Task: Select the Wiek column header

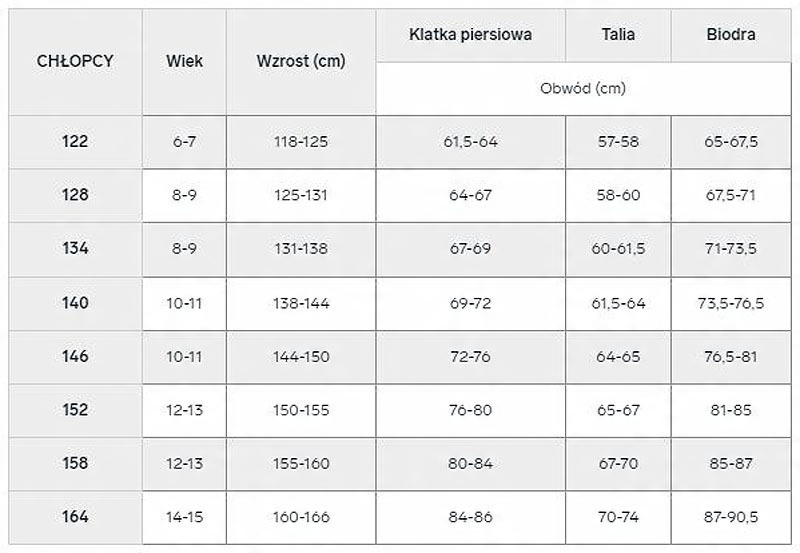Action: coord(184,61)
